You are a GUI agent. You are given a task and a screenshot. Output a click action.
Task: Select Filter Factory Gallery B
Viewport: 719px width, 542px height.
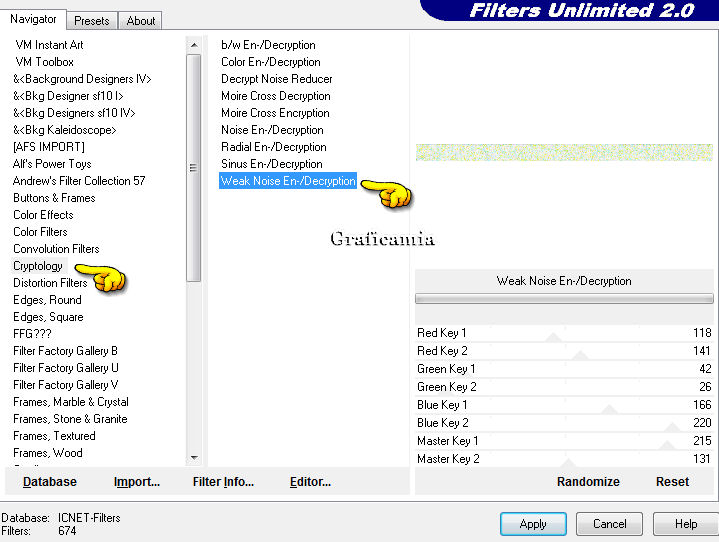point(65,350)
